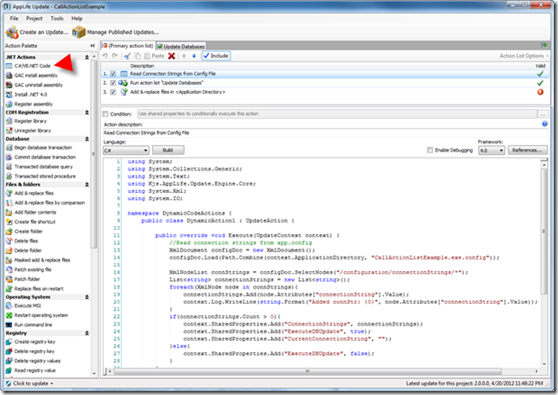
Task: Select Execute MSI action
Action: [23, 306]
